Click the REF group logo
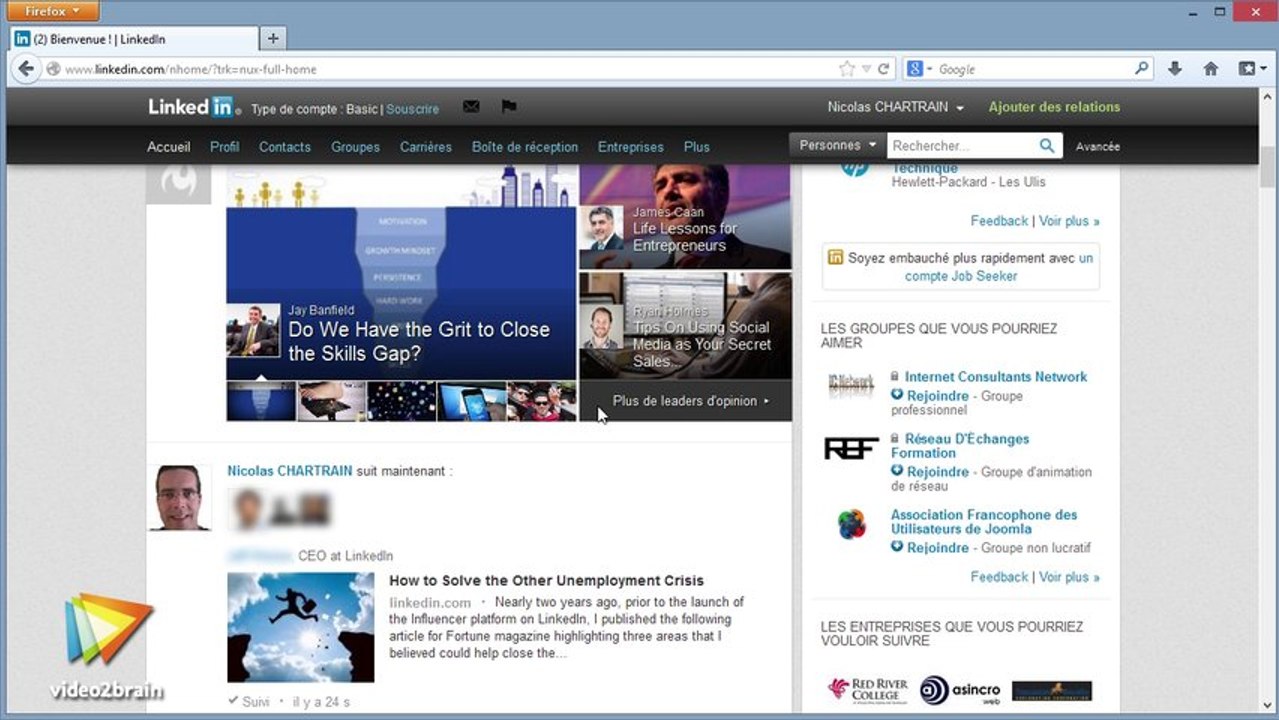Screen dimensions: 1279x720 (851, 448)
